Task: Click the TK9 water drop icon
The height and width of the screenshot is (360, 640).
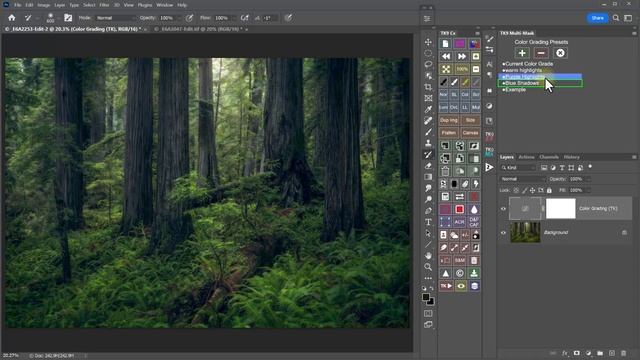Action: (474, 209)
